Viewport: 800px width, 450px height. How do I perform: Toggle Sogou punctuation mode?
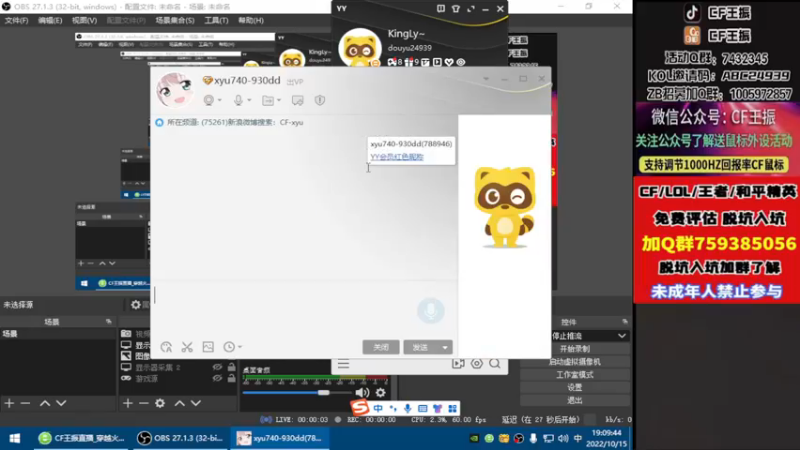[x=393, y=408]
